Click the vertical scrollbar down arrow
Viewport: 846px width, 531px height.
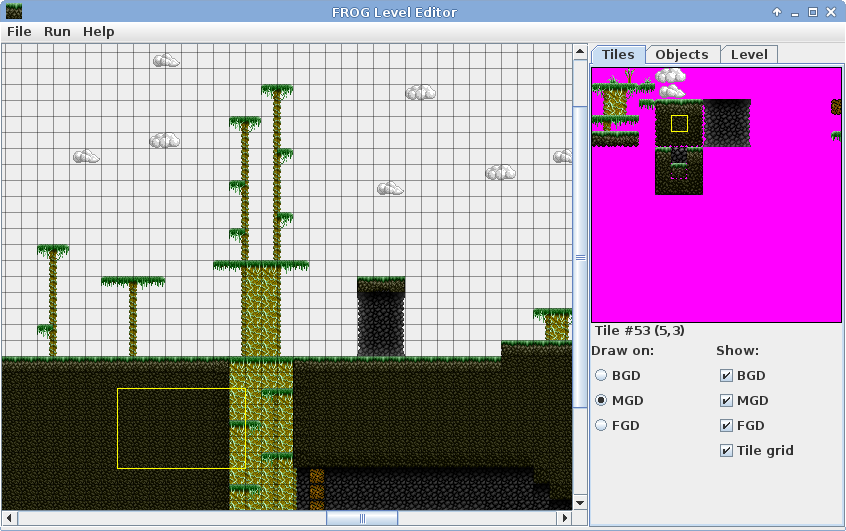580,502
